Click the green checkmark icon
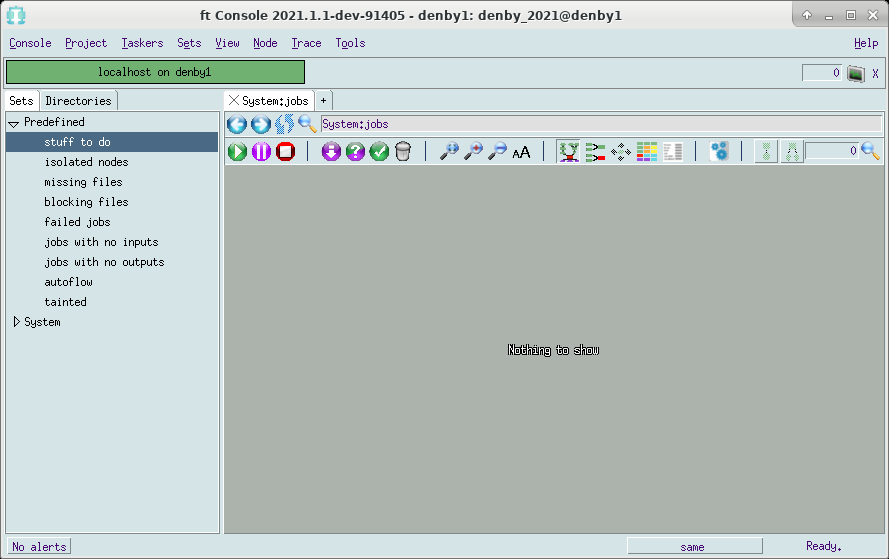 coord(379,152)
